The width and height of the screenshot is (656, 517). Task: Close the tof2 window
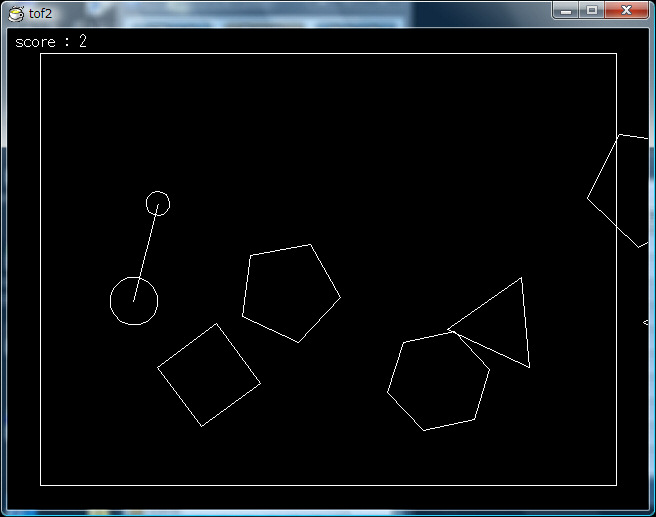(x=626, y=10)
